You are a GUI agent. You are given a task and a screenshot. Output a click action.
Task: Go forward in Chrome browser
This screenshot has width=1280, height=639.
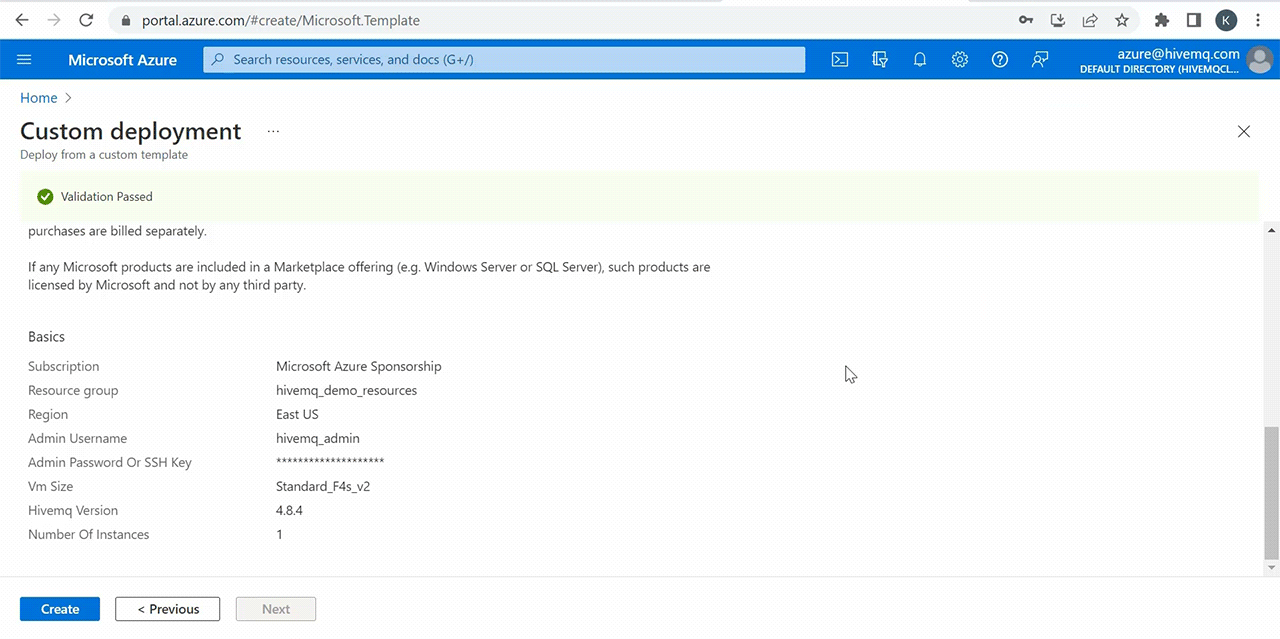click(54, 20)
